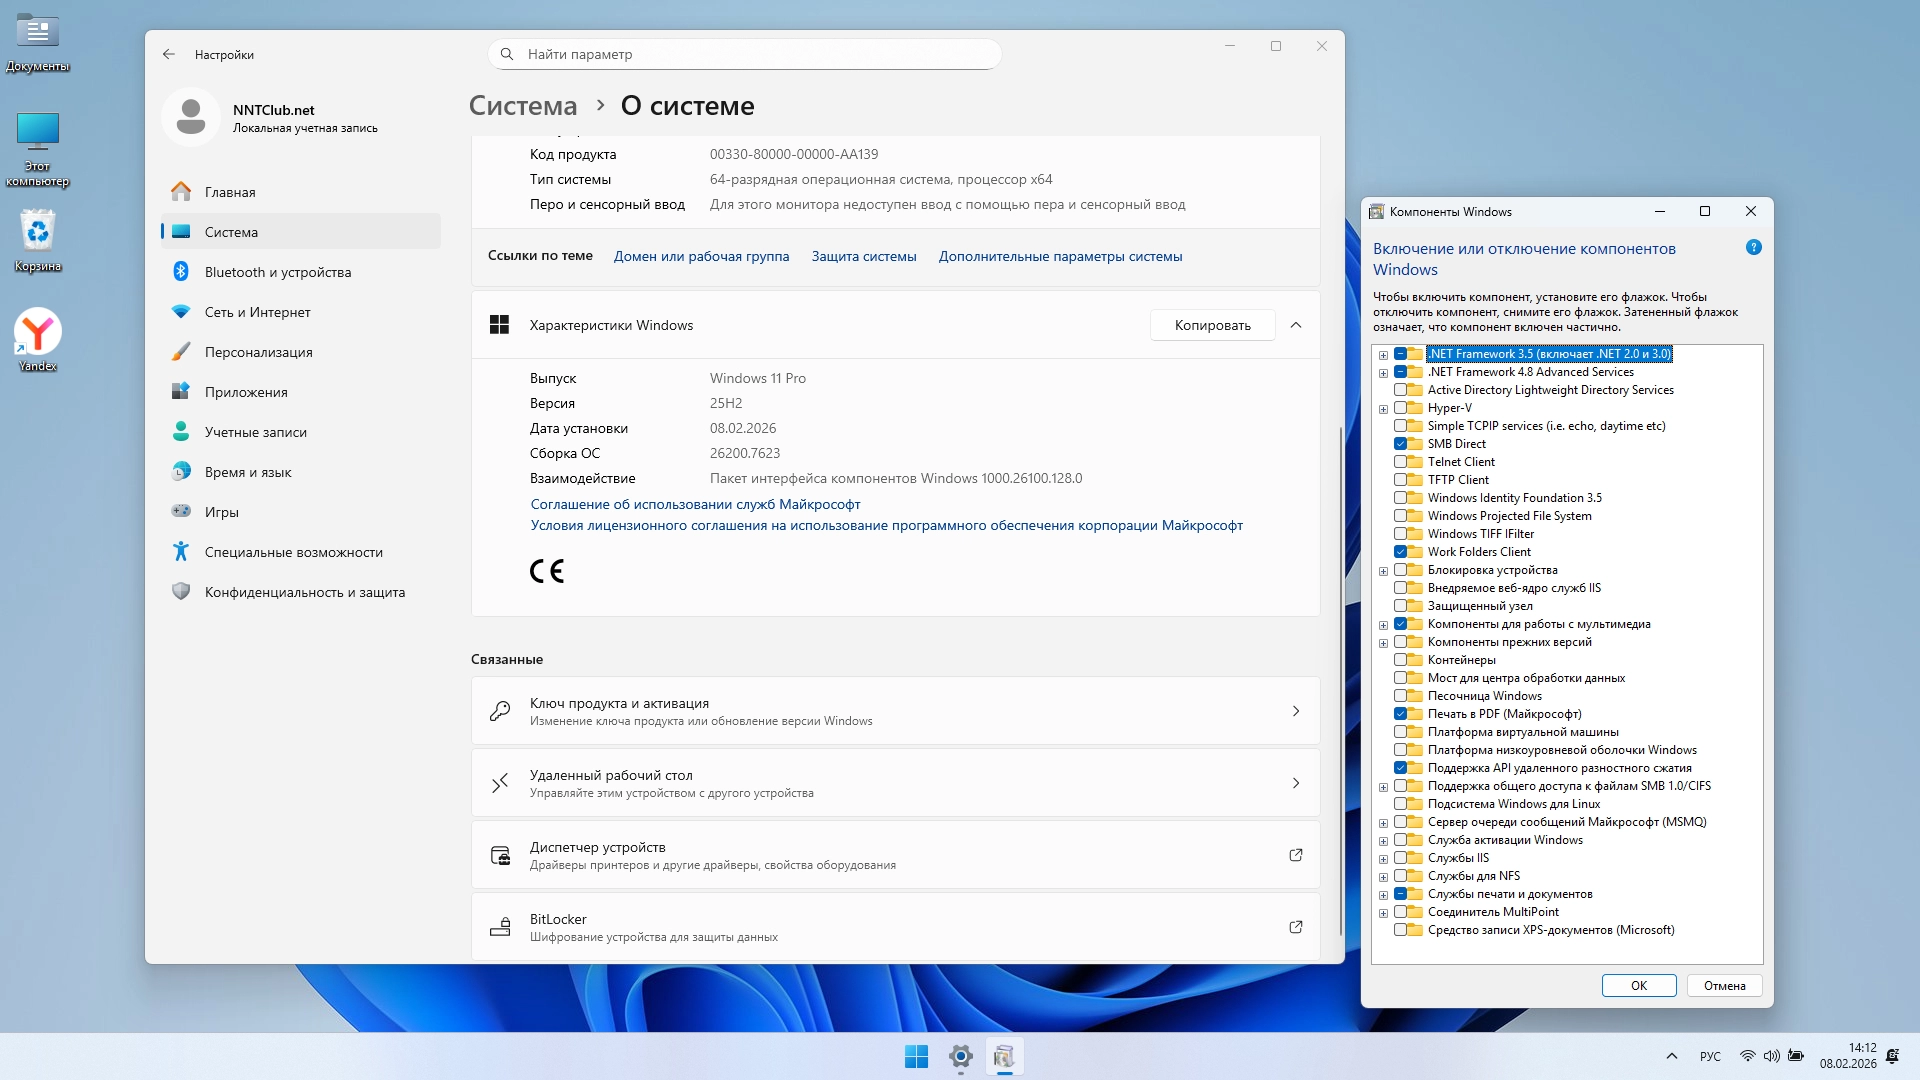The width and height of the screenshot is (1920, 1080).
Task: Open the Защита системы link
Action: pyautogui.click(x=863, y=256)
